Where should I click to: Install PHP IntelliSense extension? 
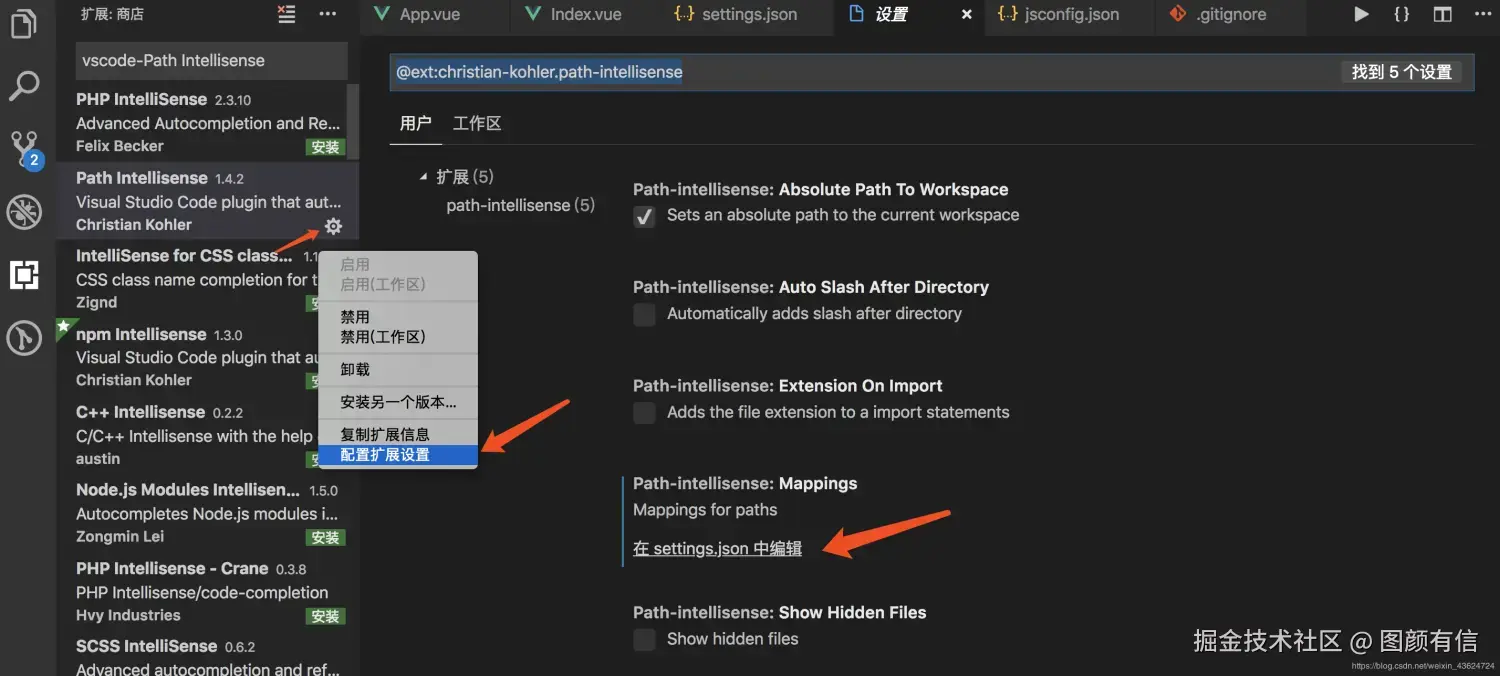tap(325, 147)
